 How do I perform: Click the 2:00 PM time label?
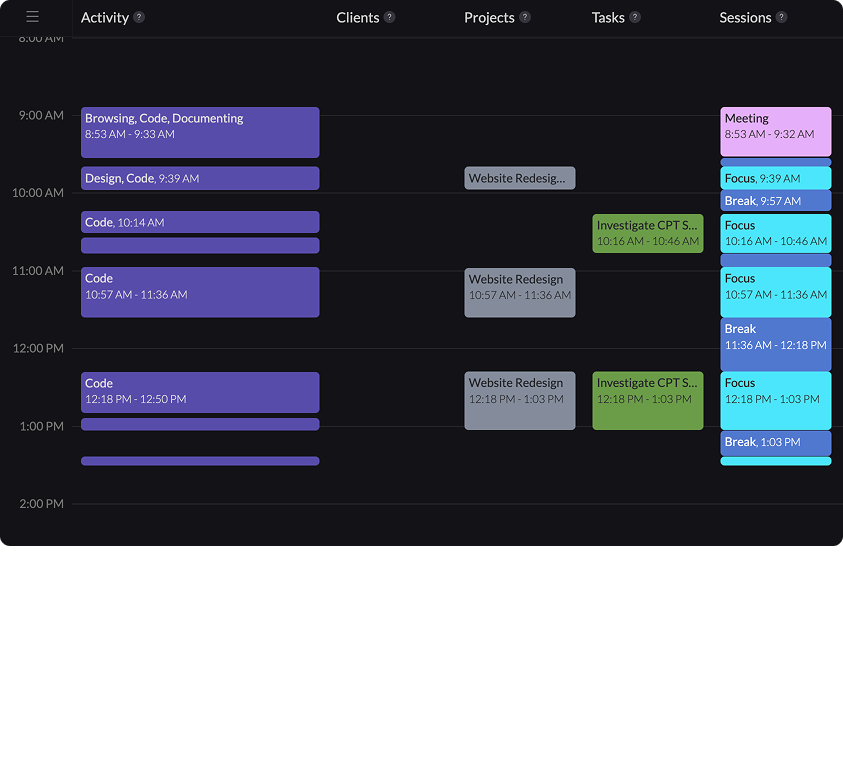coord(41,504)
